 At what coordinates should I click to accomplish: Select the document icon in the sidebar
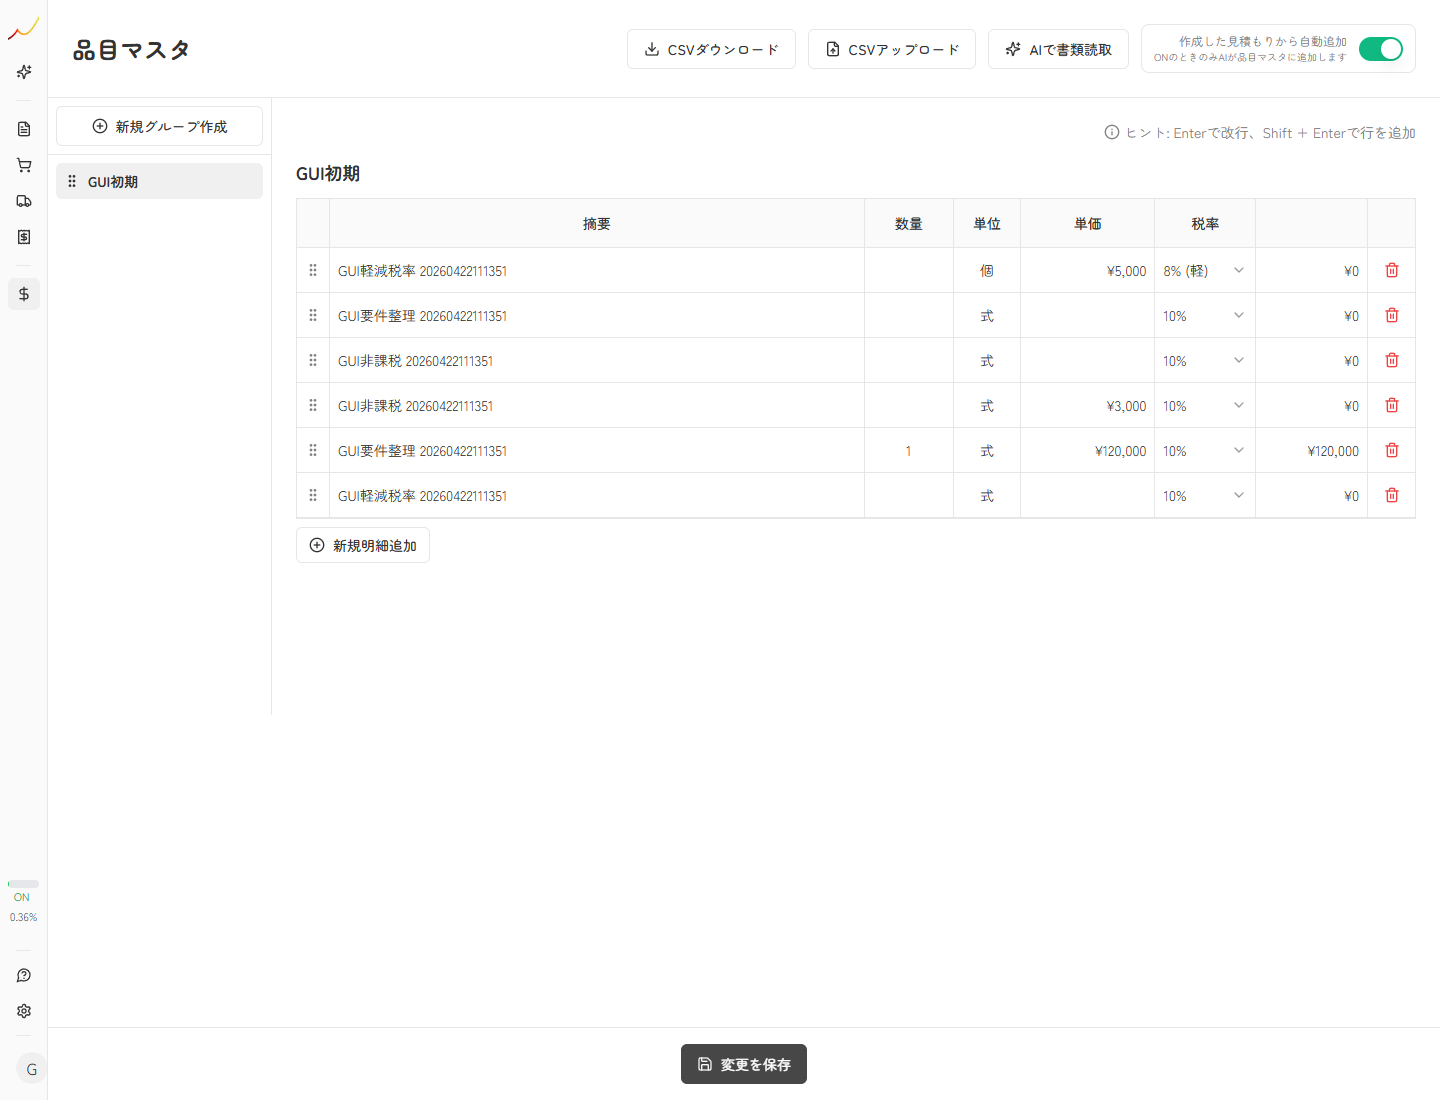(23, 128)
